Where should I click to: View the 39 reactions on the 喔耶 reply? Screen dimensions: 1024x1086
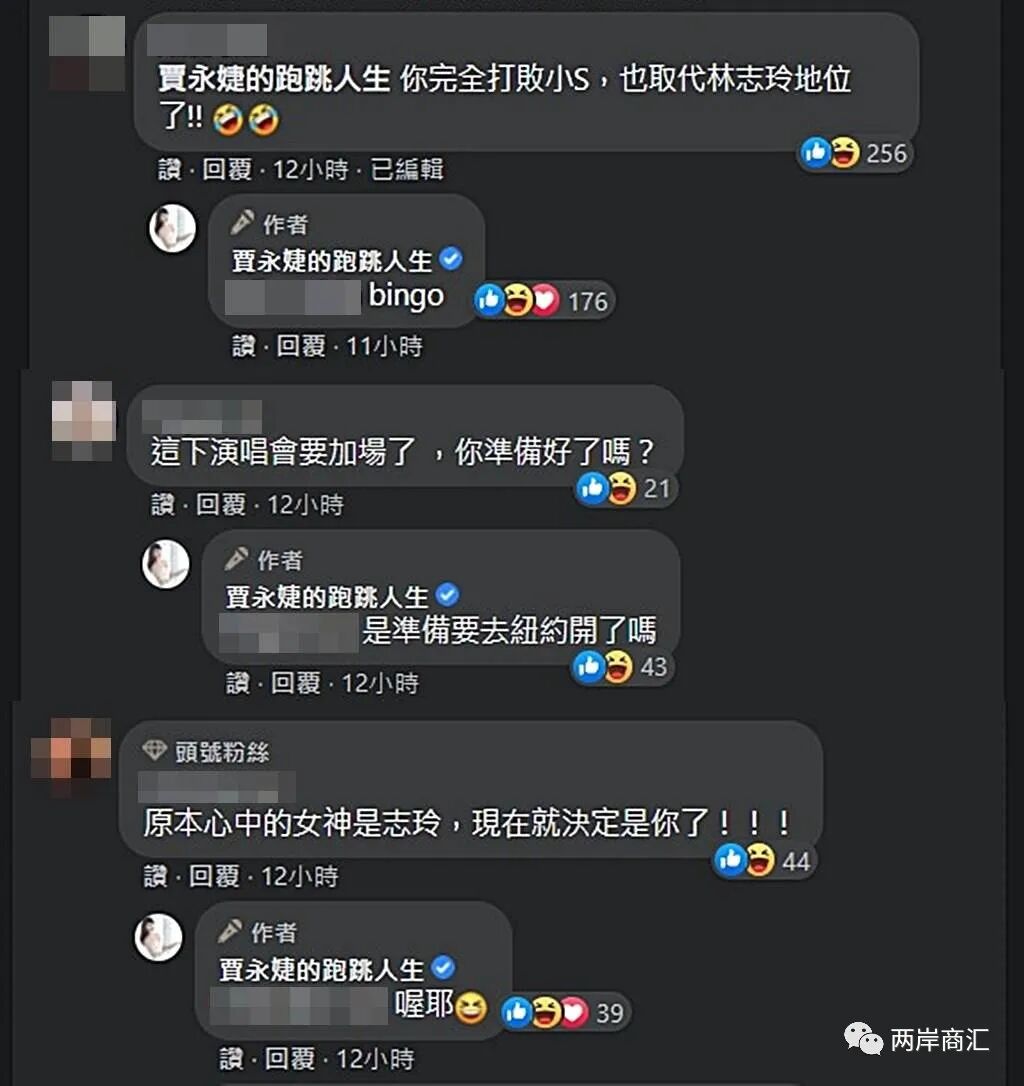563,1013
